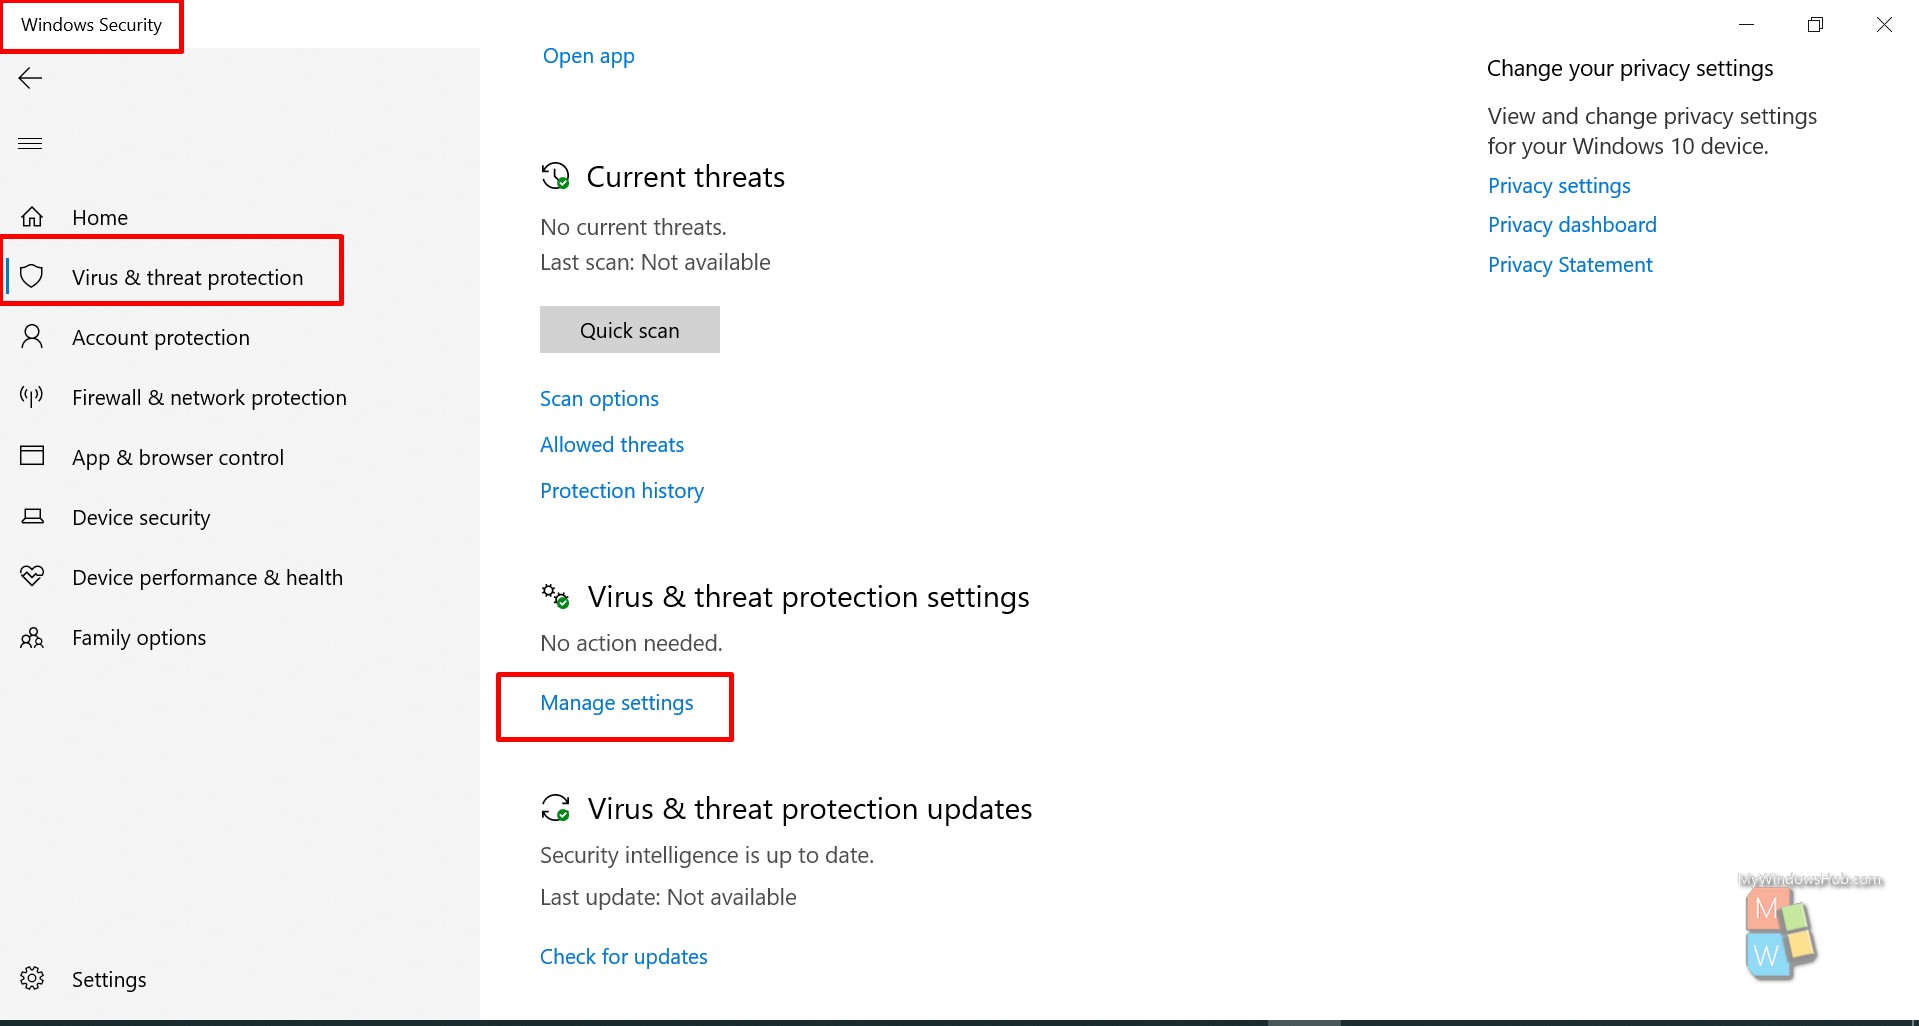The image size is (1919, 1026).
Task: Click Virus & threat protection settings heading
Action: (809, 596)
